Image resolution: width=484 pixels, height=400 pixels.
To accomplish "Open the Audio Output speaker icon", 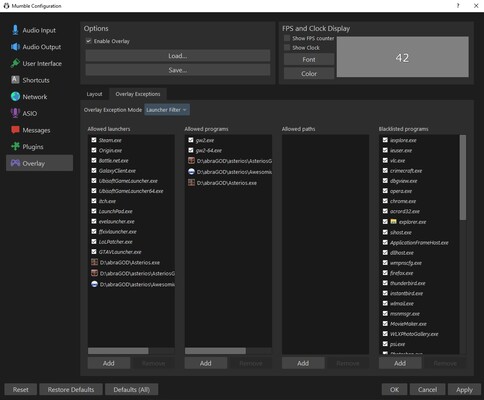I will coord(15,47).
